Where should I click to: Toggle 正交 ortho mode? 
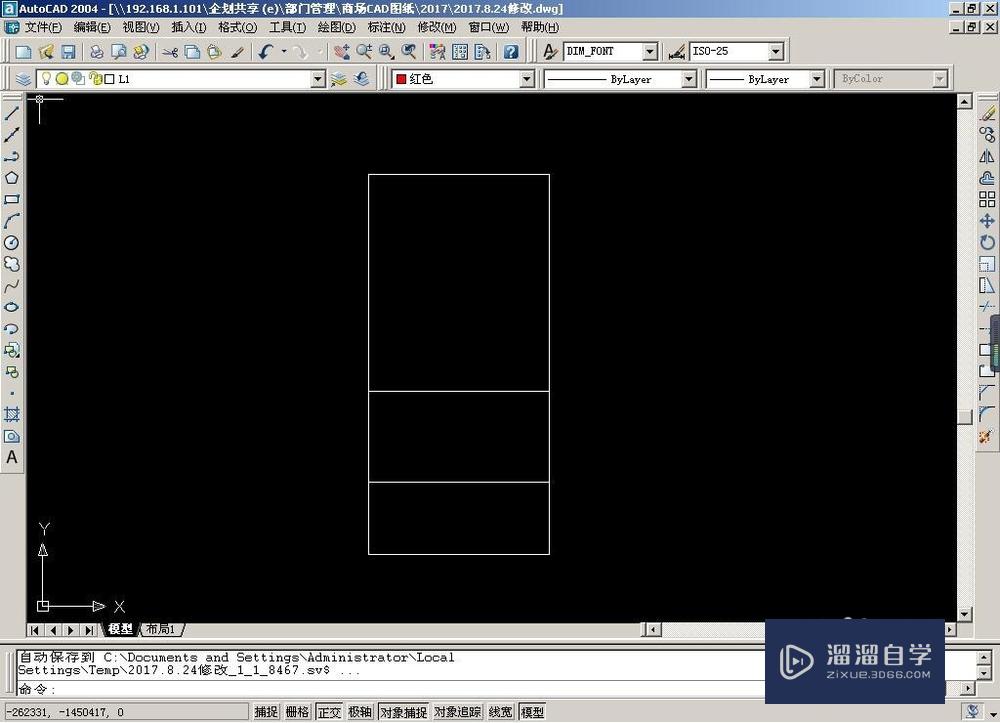click(x=329, y=712)
